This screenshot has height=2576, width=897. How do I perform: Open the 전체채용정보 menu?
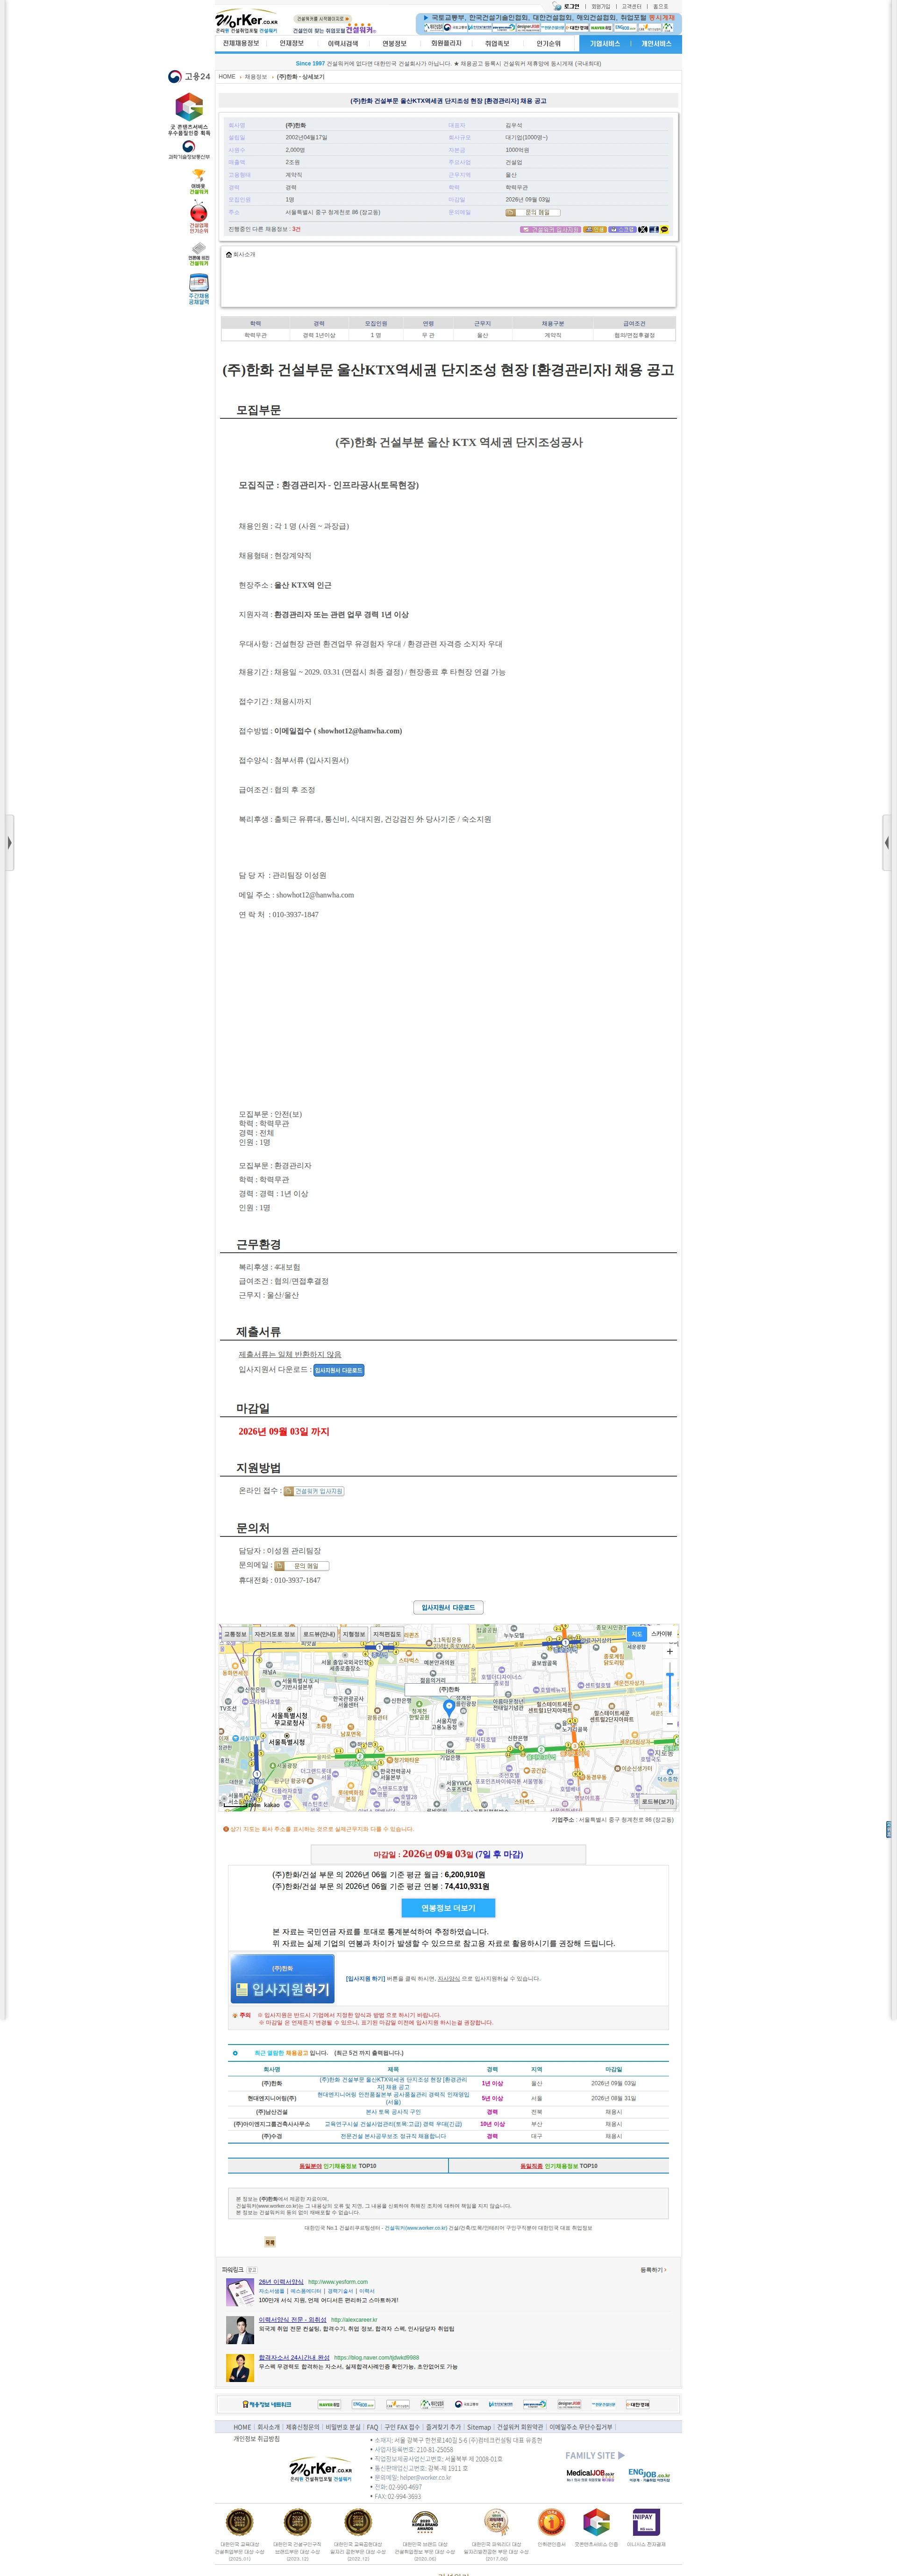240,44
